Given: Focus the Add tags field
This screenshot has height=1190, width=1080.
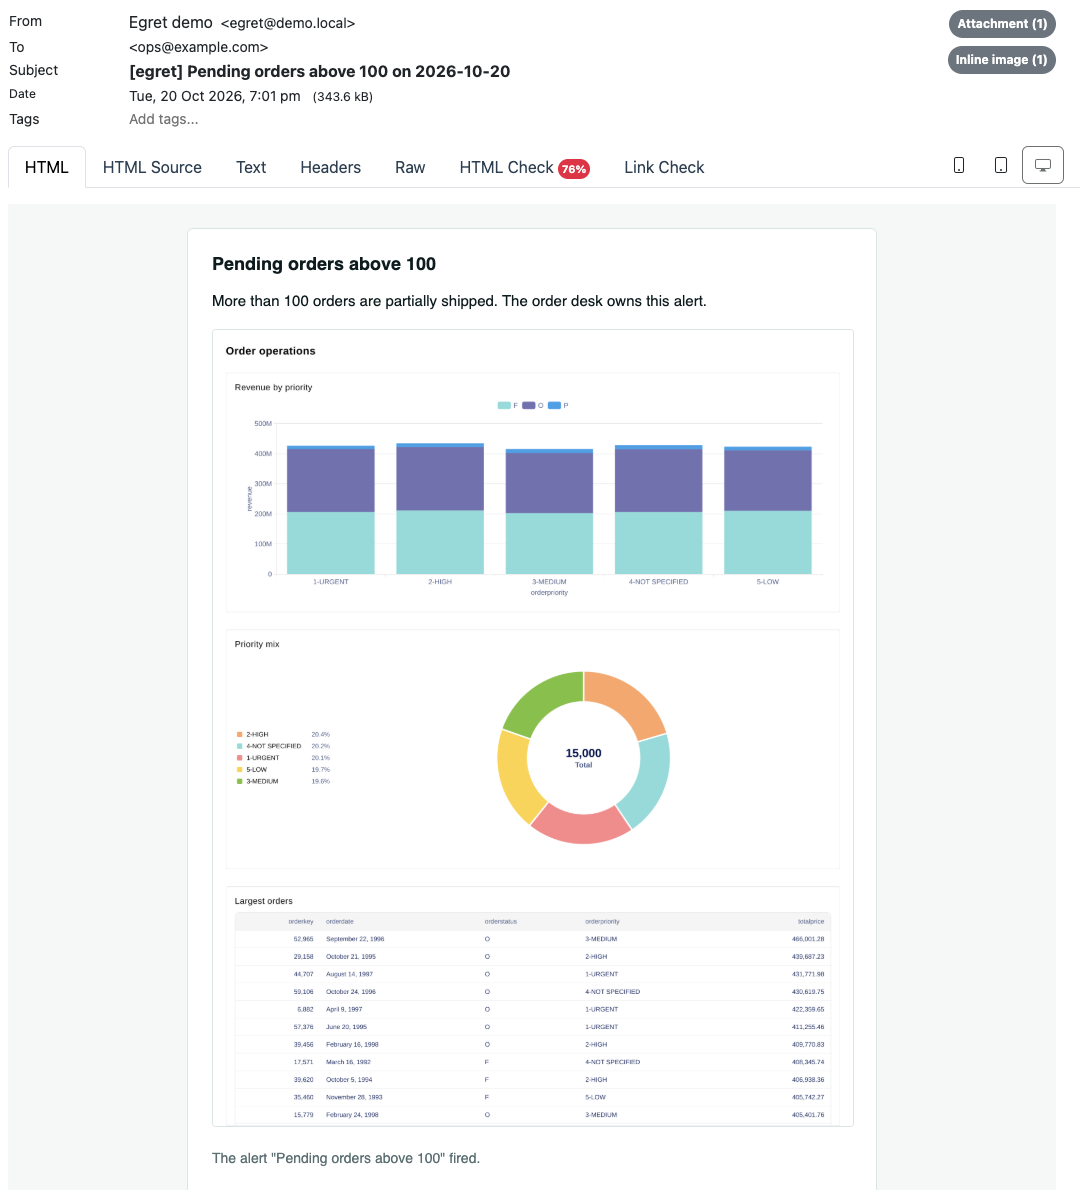Looking at the screenshot, I should [163, 119].
